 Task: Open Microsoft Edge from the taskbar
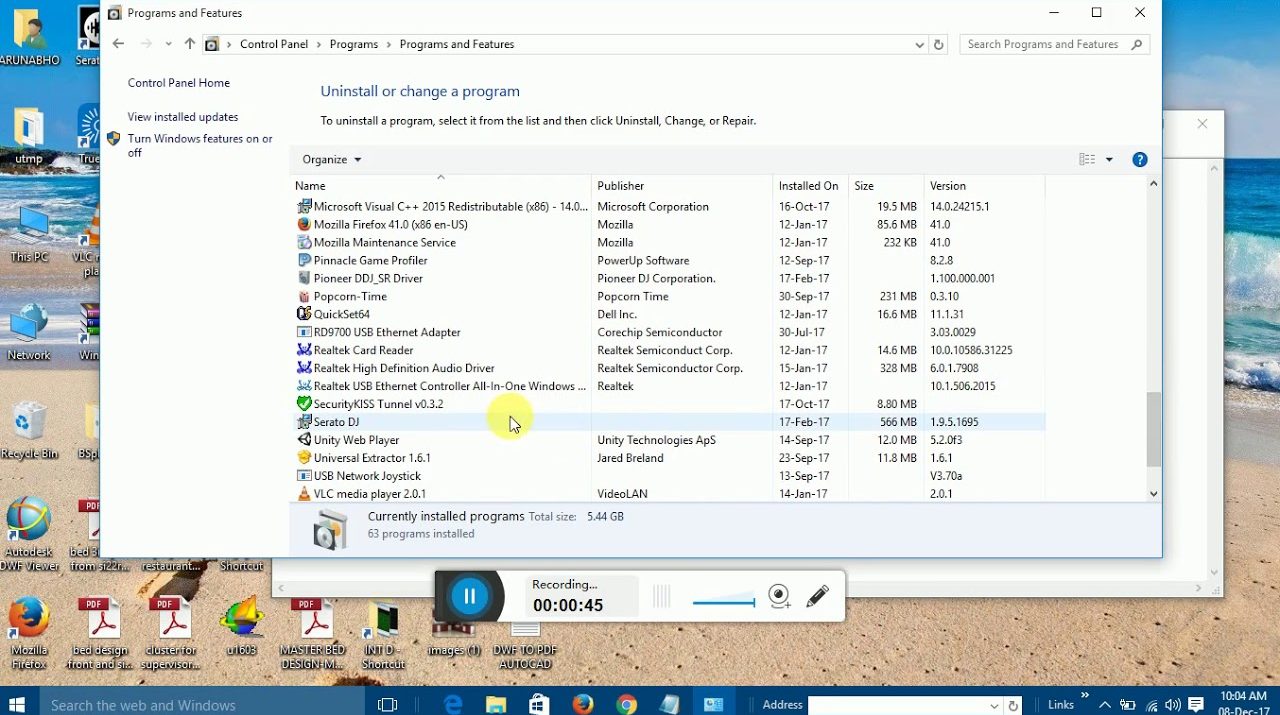[x=453, y=705]
